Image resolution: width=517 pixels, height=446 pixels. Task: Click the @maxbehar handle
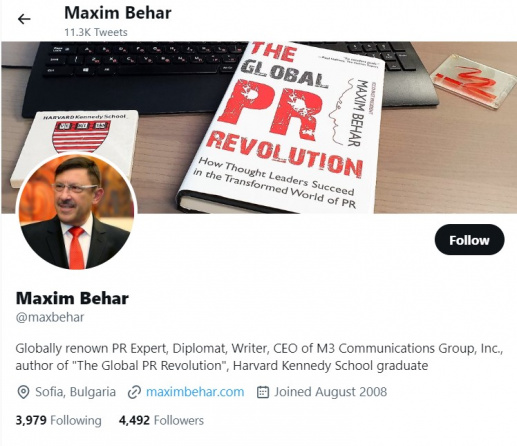click(50, 317)
